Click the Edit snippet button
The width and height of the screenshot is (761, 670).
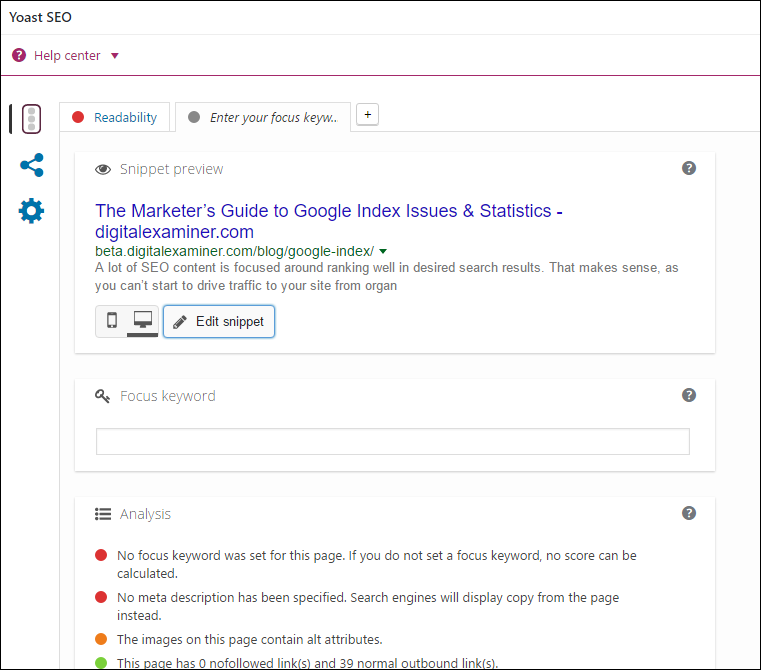point(219,321)
